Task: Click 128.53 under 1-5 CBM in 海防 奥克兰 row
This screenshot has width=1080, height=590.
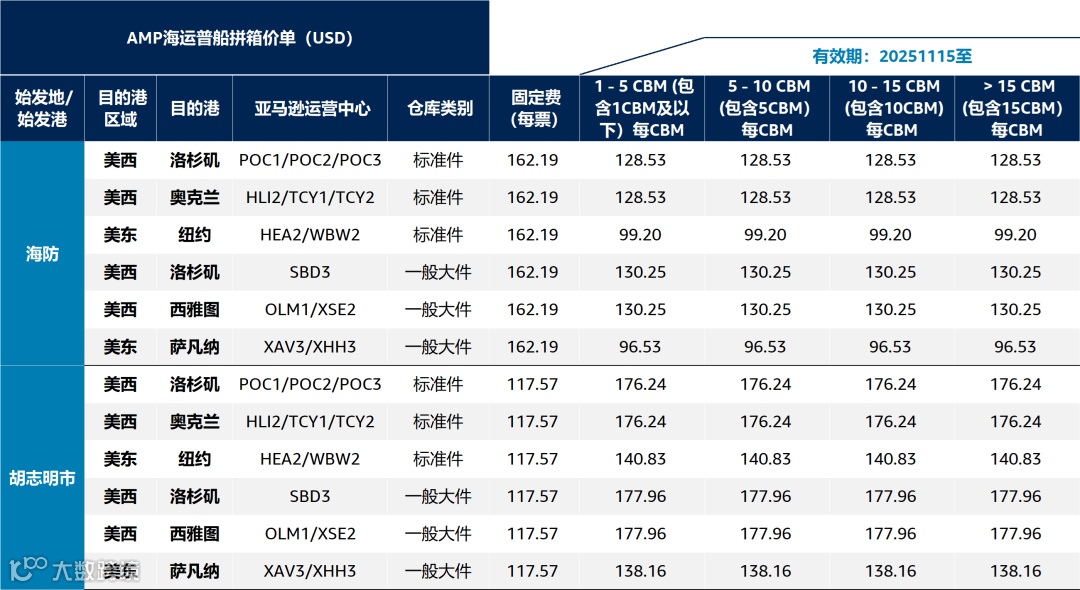Action: click(x=641, y=198)
